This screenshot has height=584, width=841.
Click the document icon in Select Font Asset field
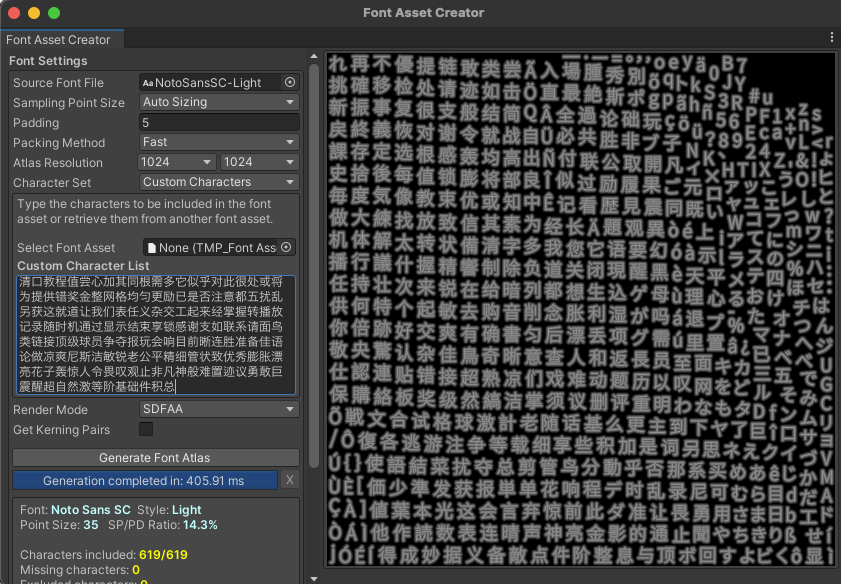pos(152,248)
